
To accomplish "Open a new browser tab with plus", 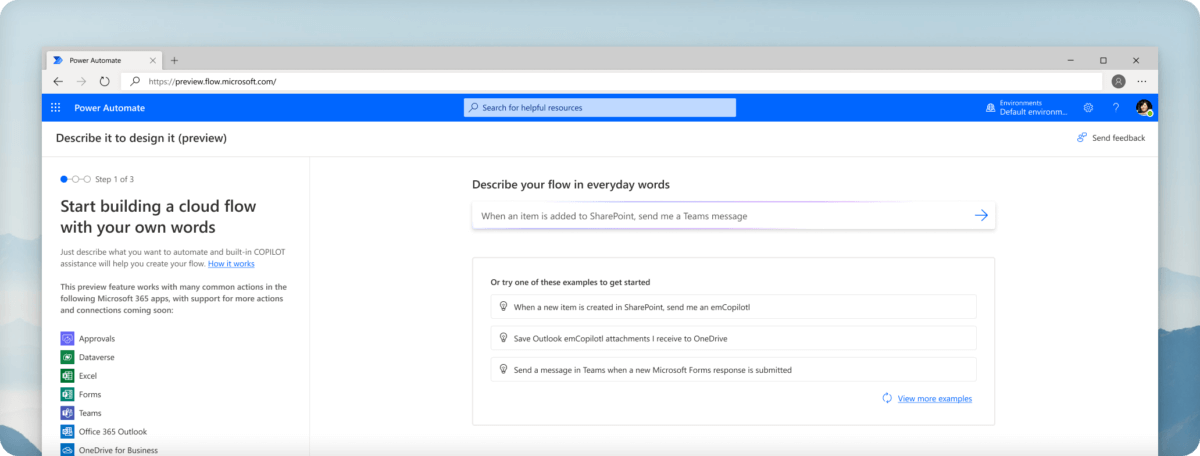I will coord(174,60).
